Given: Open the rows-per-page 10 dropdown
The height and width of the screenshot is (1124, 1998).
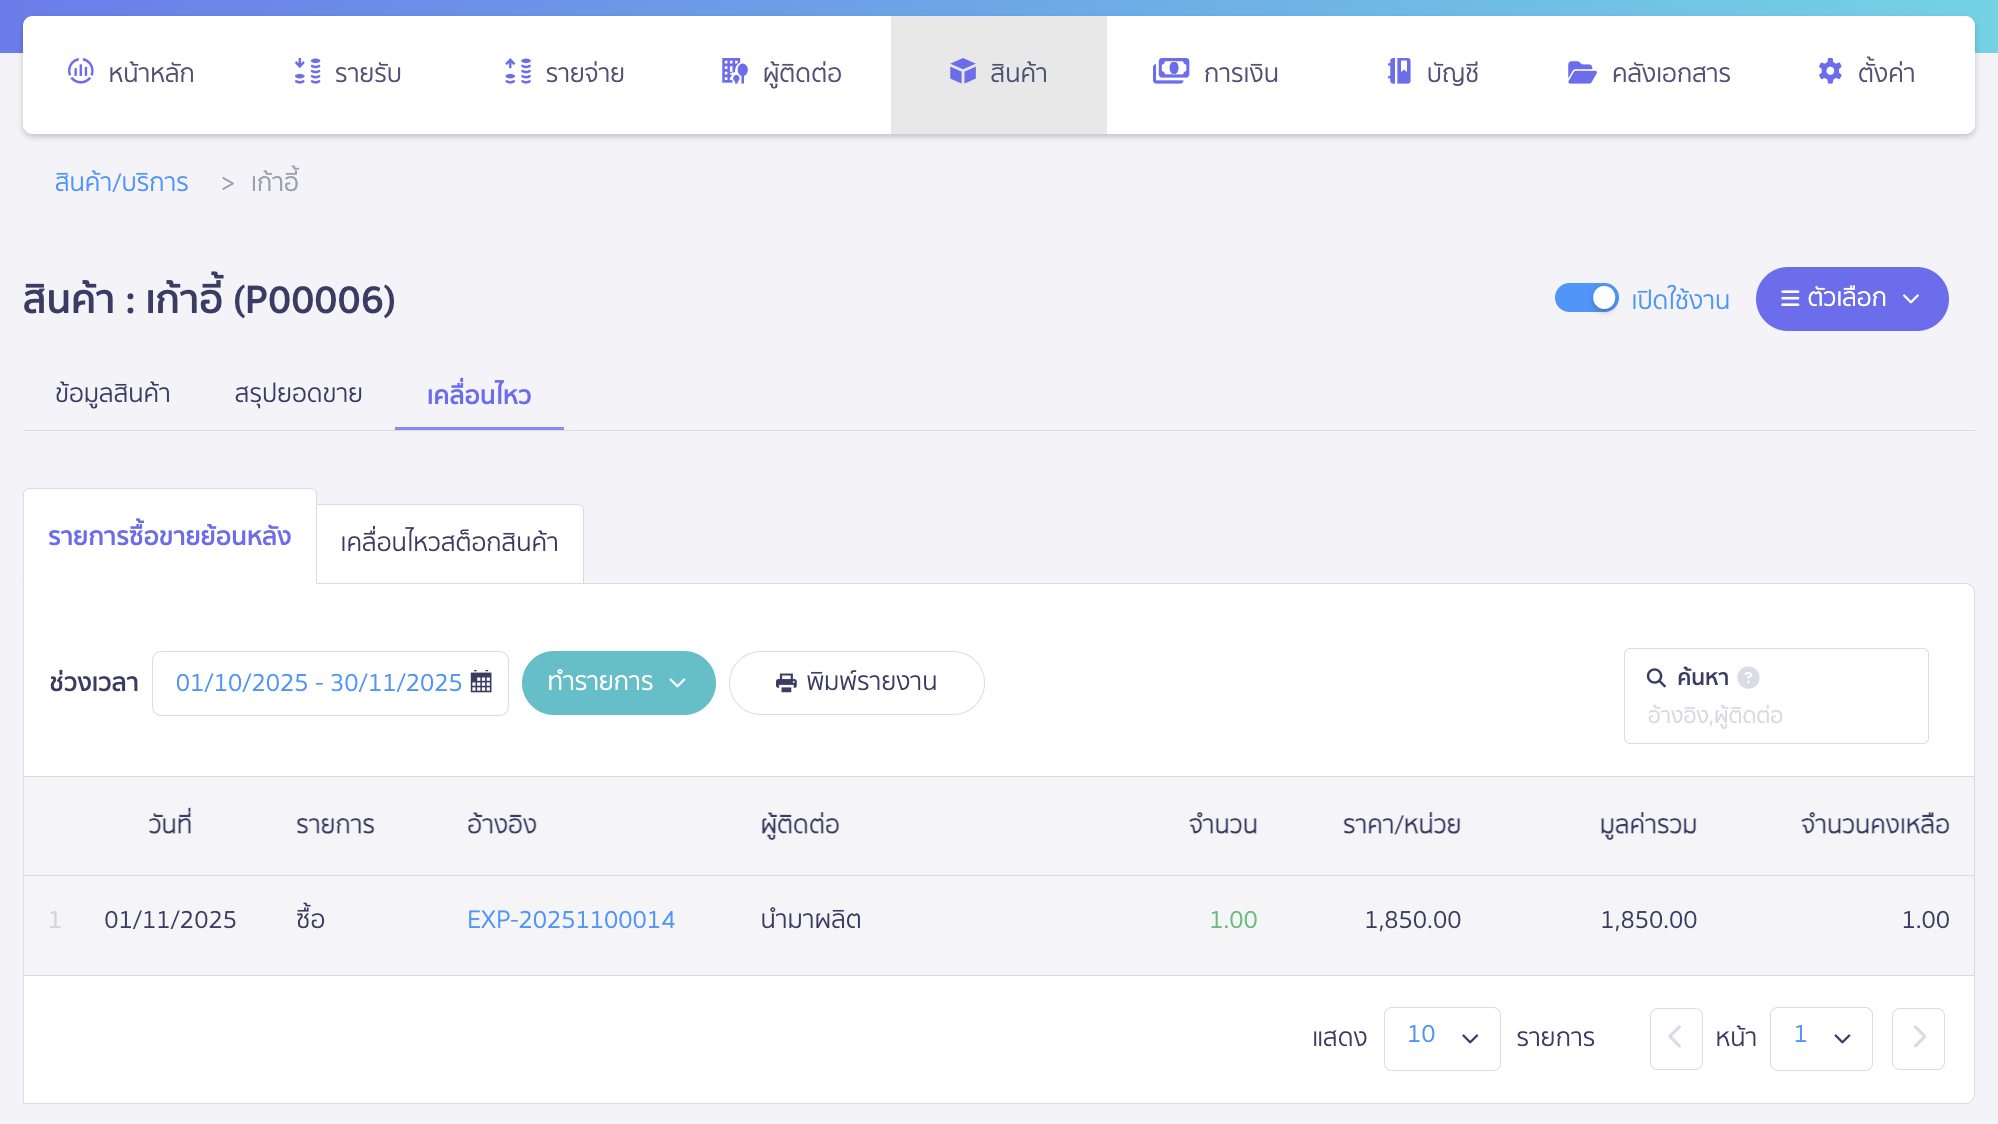Looking at the screenshot, I should [x=1441, y=1038].
